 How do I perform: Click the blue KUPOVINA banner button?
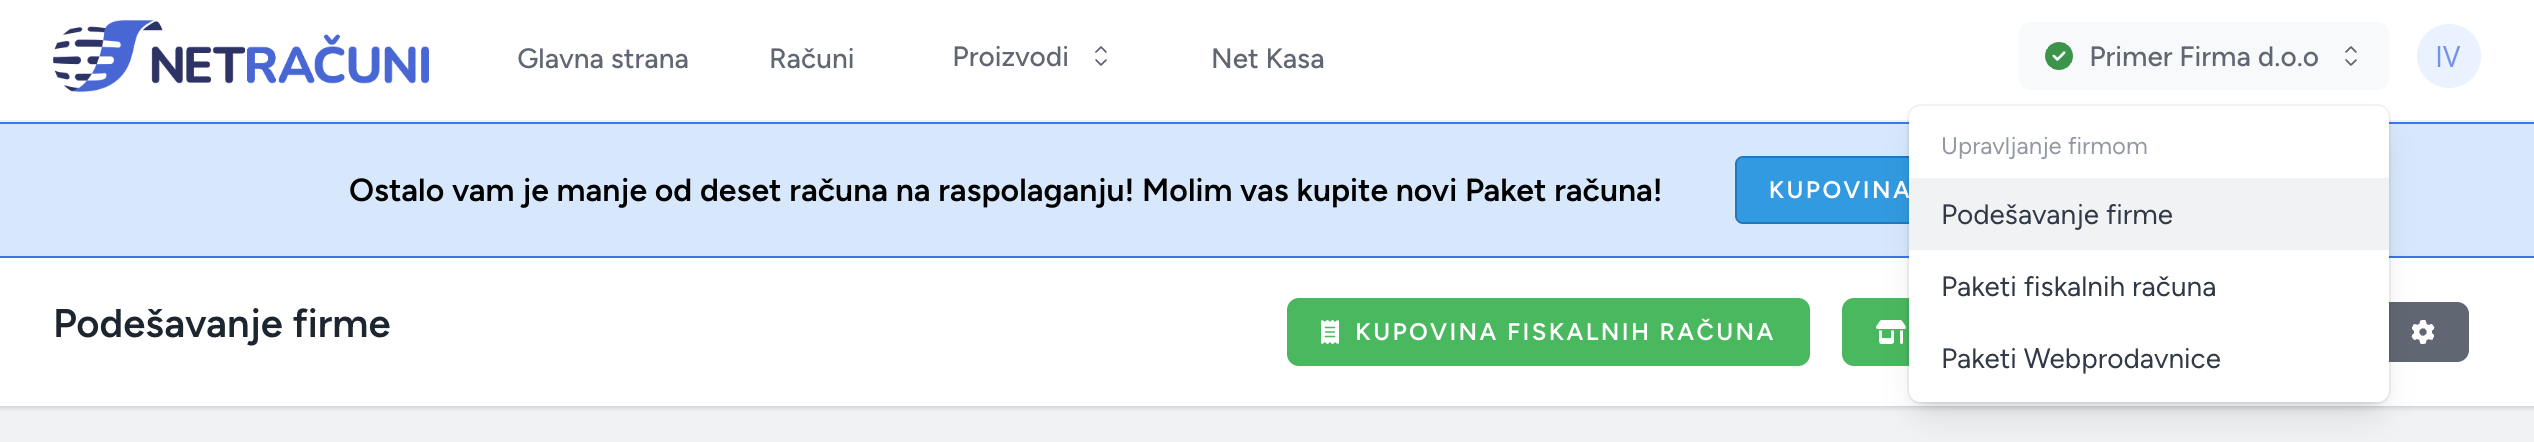click(1822, 190)
